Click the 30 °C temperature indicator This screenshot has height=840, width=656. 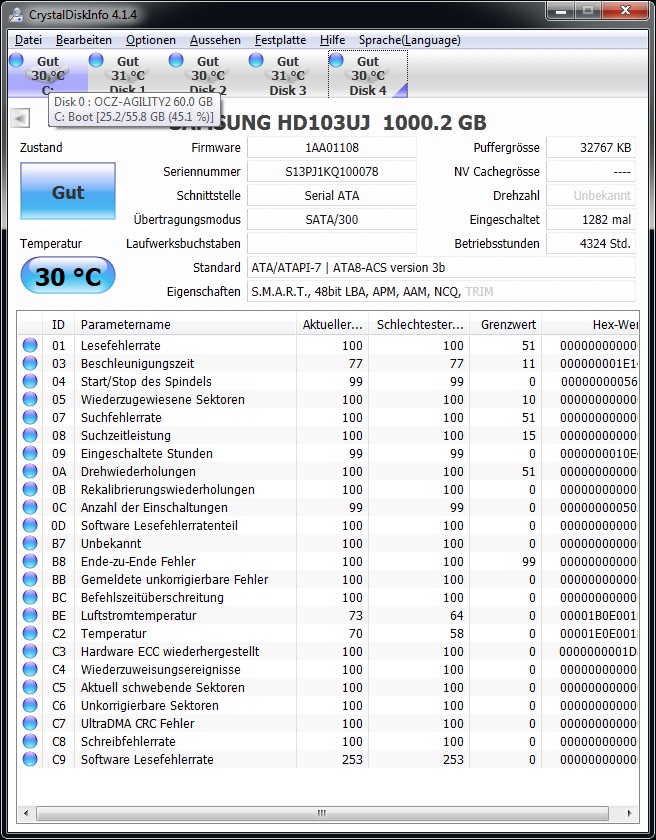[68, 275]
